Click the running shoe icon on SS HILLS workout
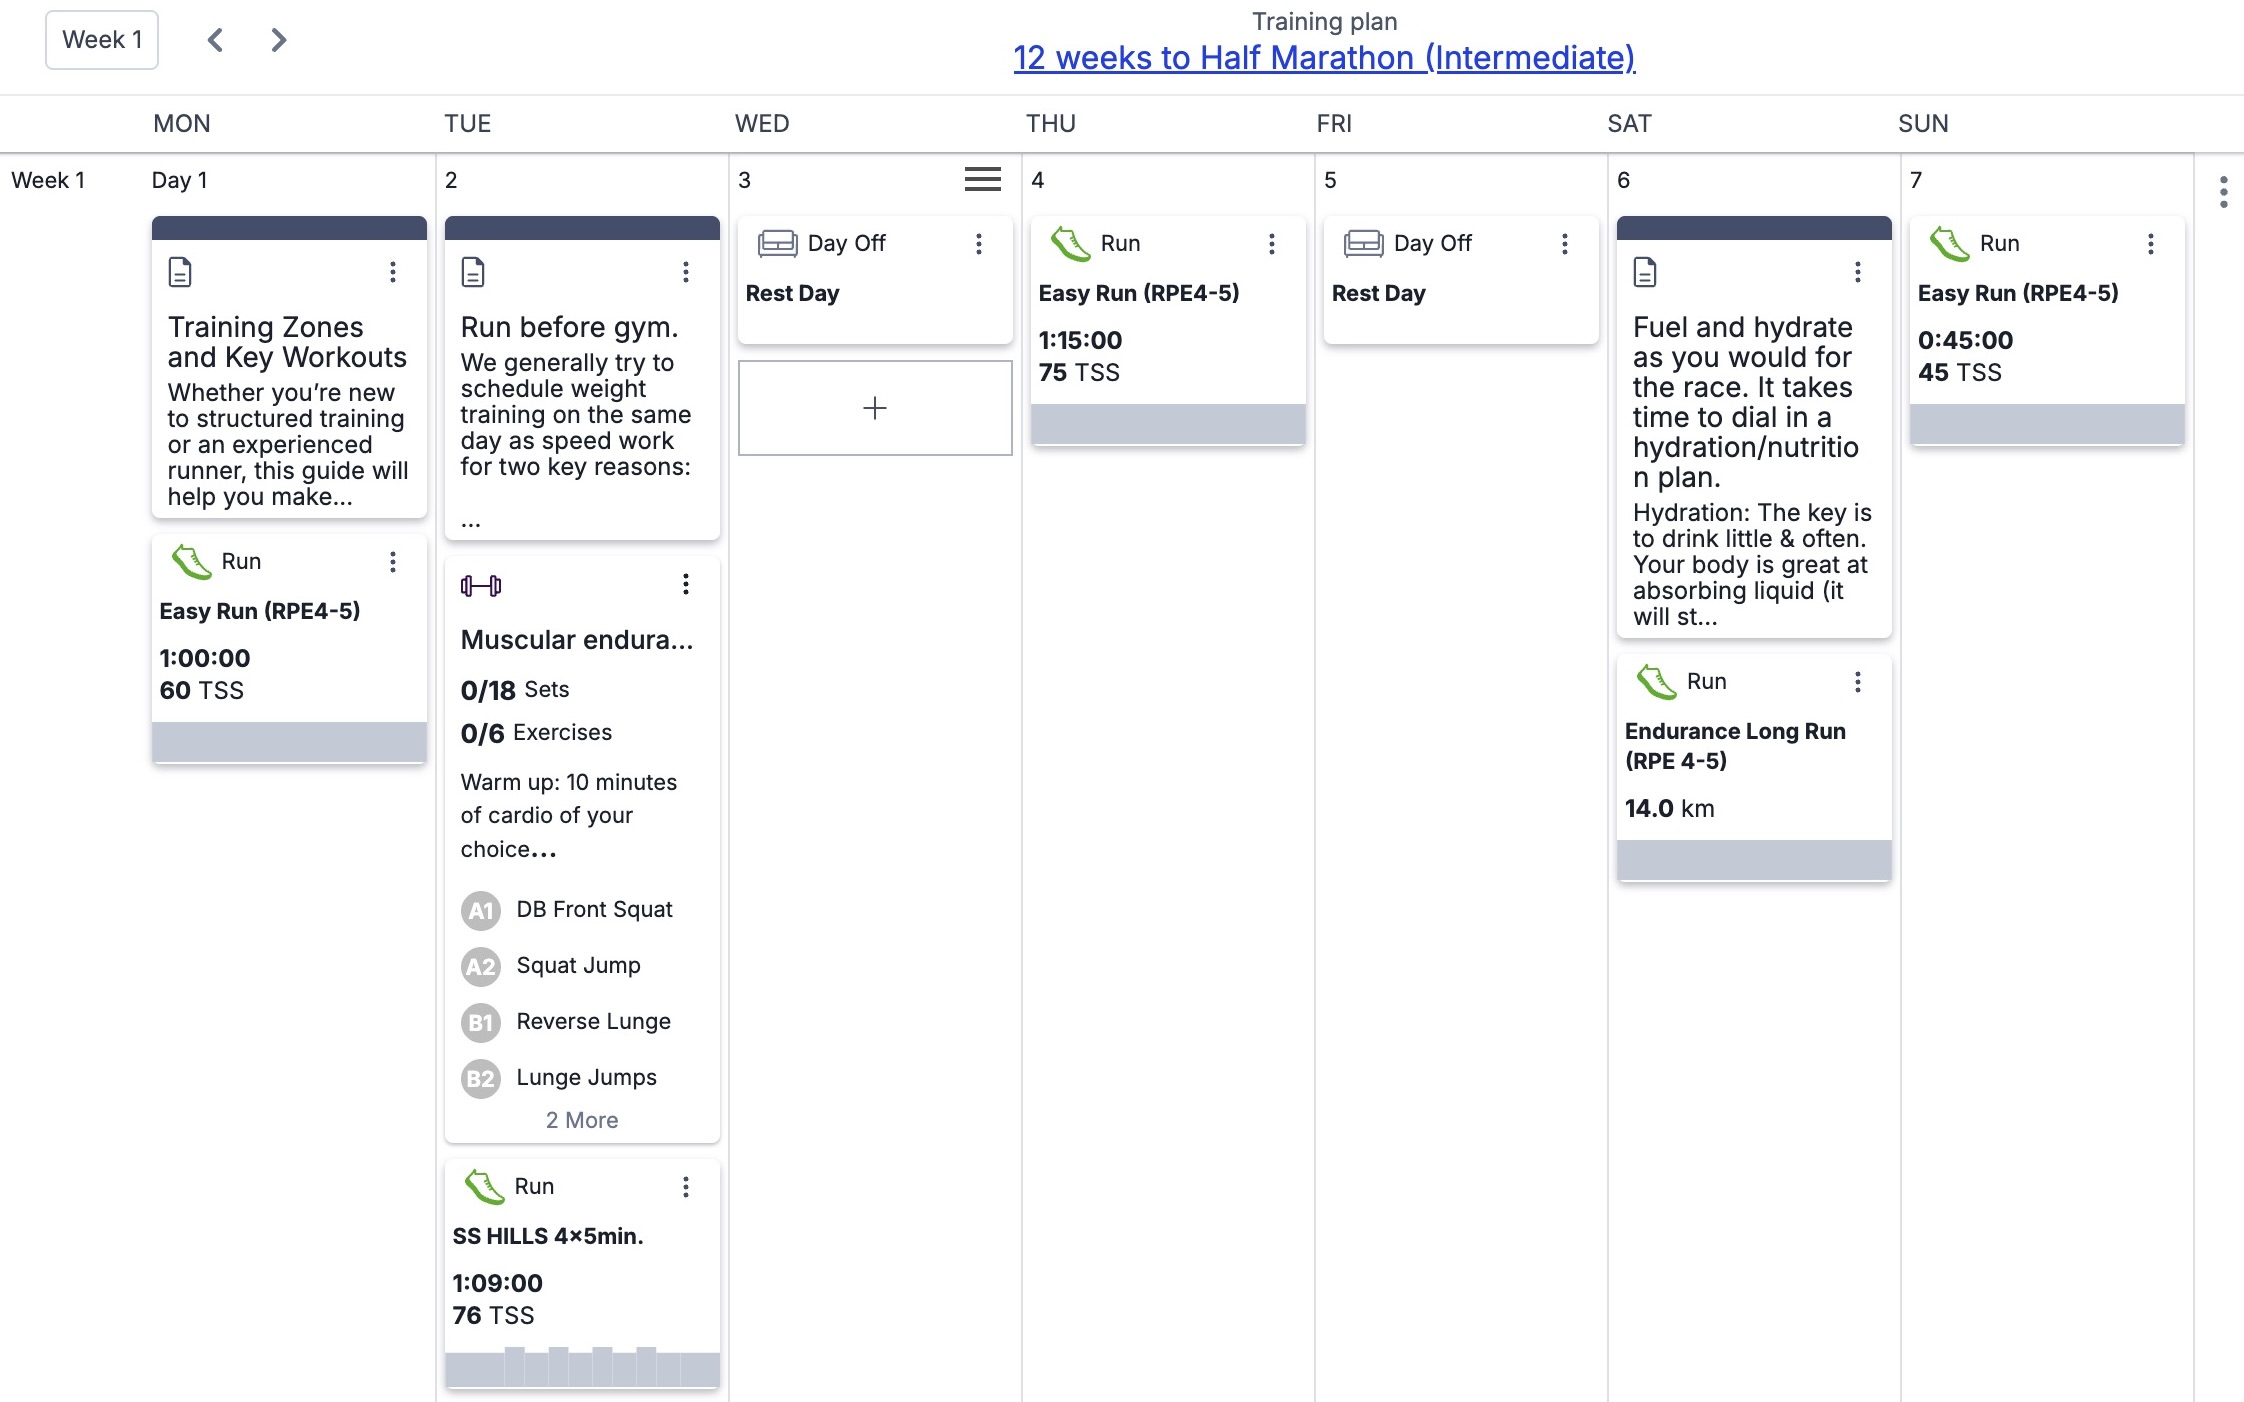2244x1402 pixels. [x=484, y=1186]
